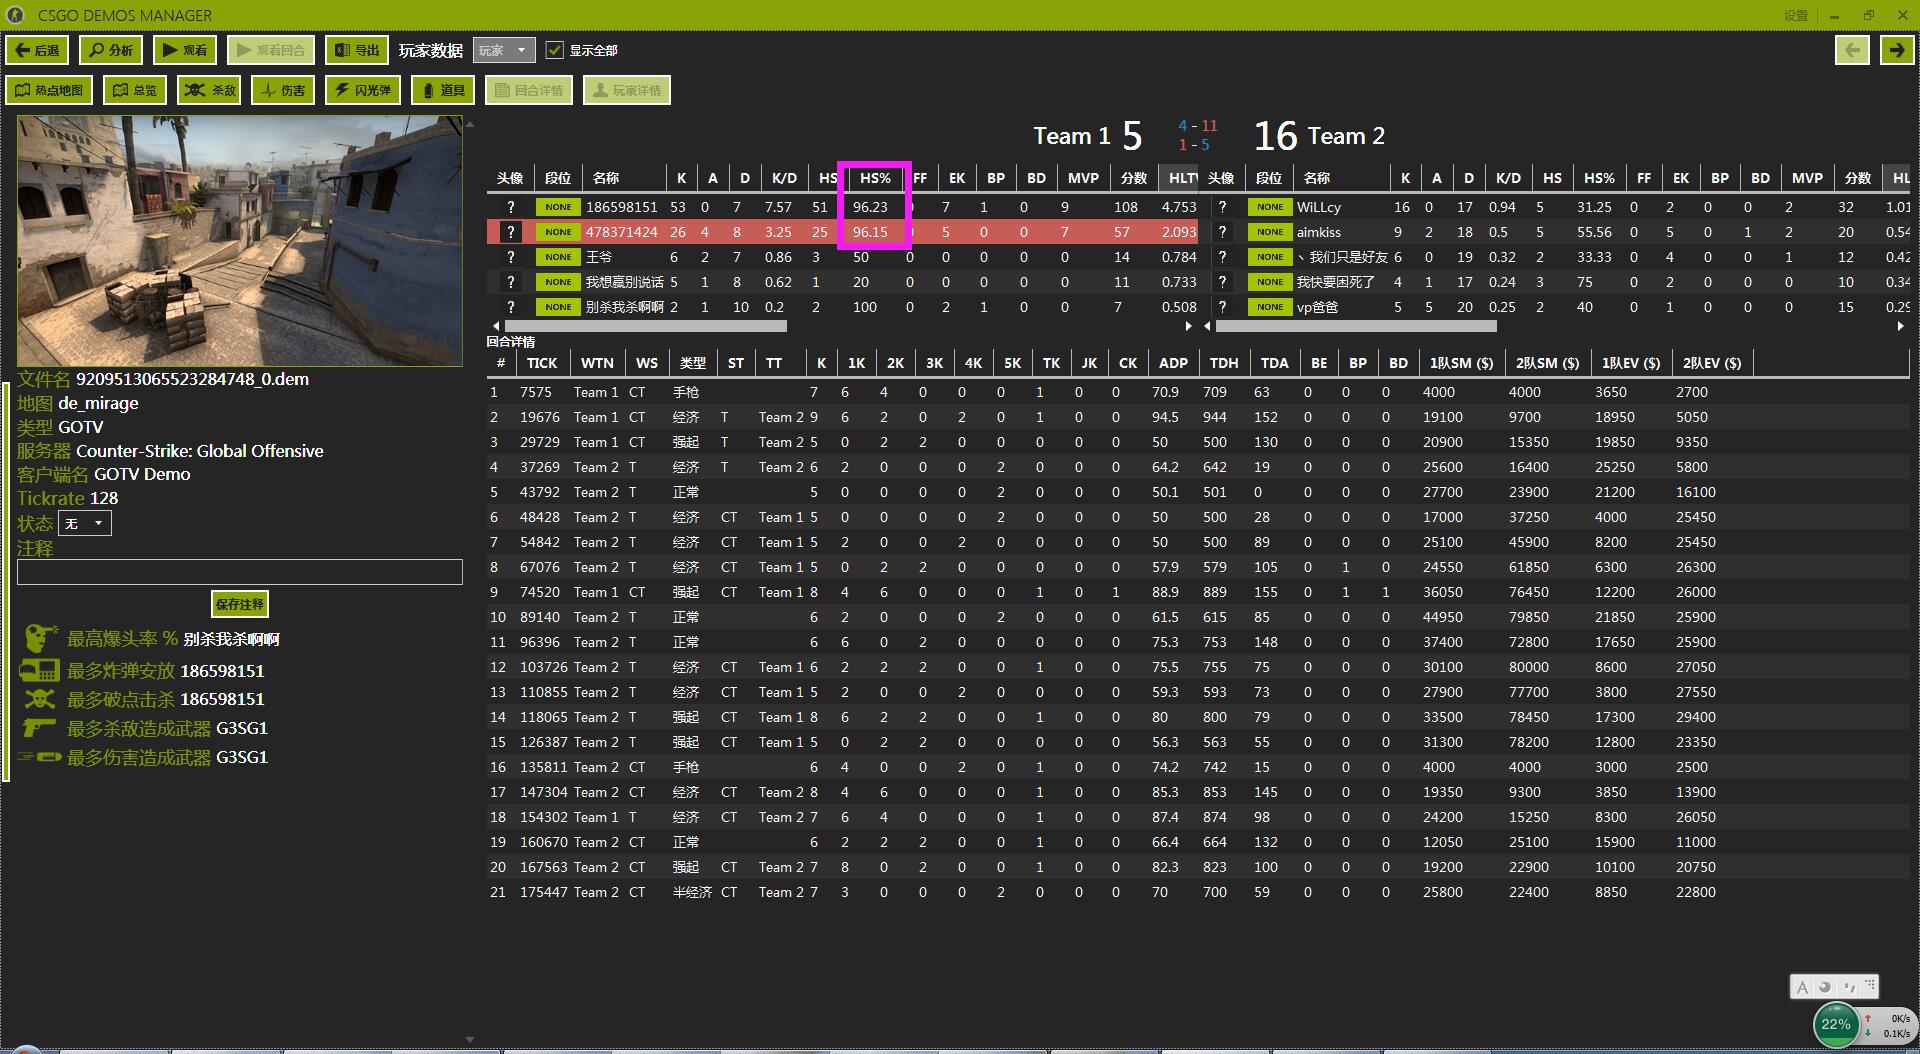Screen dimensions: 1920x1054
Task: Toggle the 显示全部 checkbox
Action: point(555,50)
